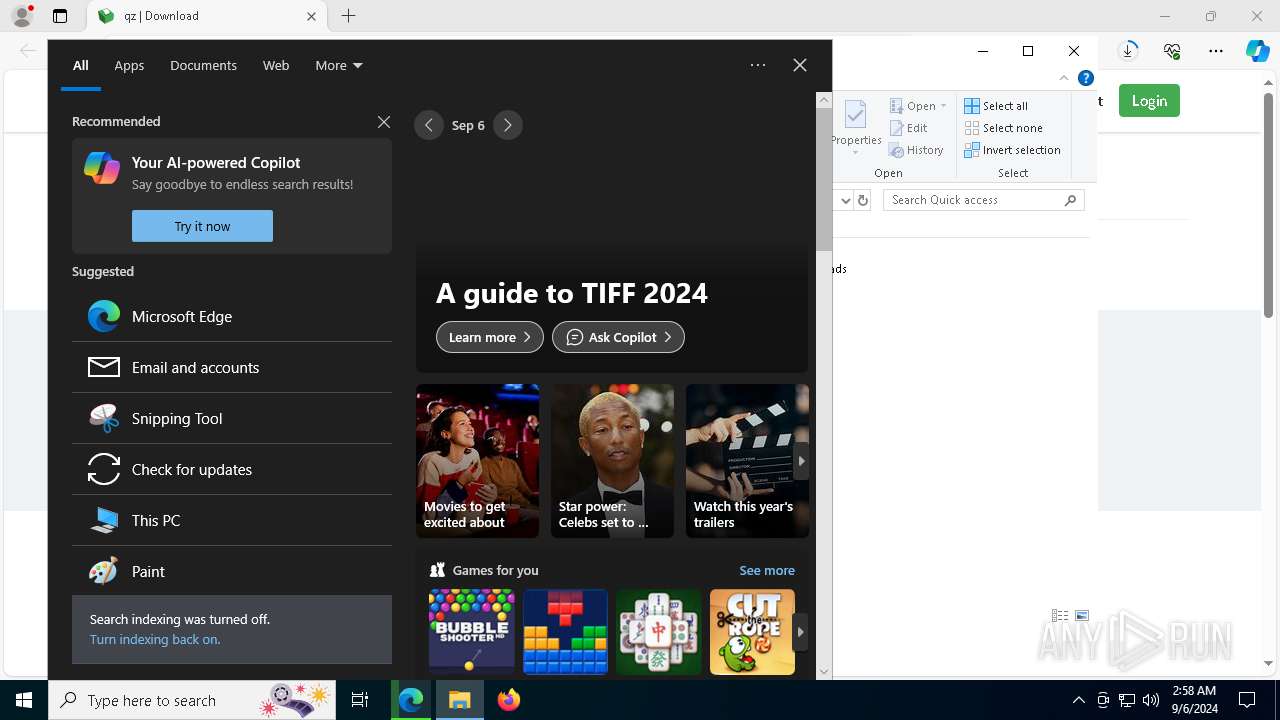Screen dimensions: 1280x720
Task: Click Properties in Explorer ribbon
Action: tap(856, 128)
